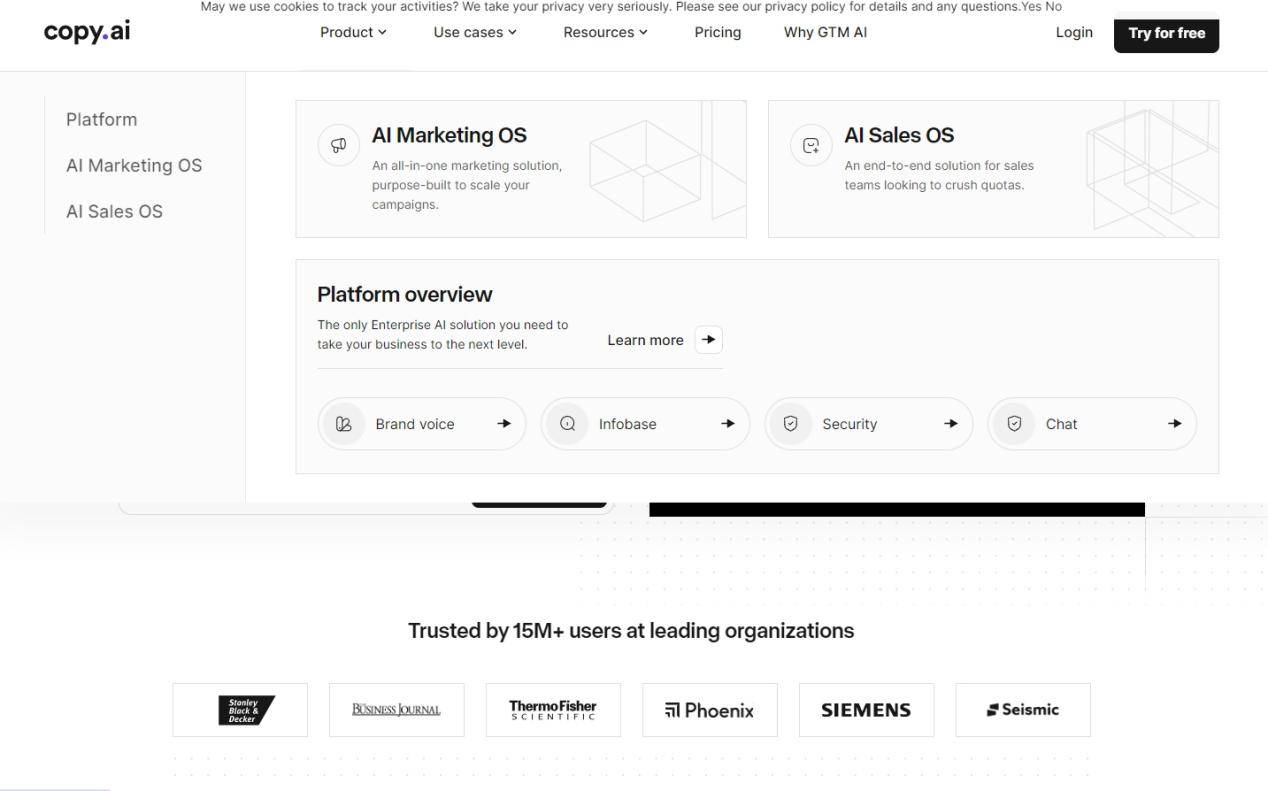The height and width of the screenshot is (791, 1268).
Task: Click the Brand voice arrow
Action: click(x=504, y=424)
